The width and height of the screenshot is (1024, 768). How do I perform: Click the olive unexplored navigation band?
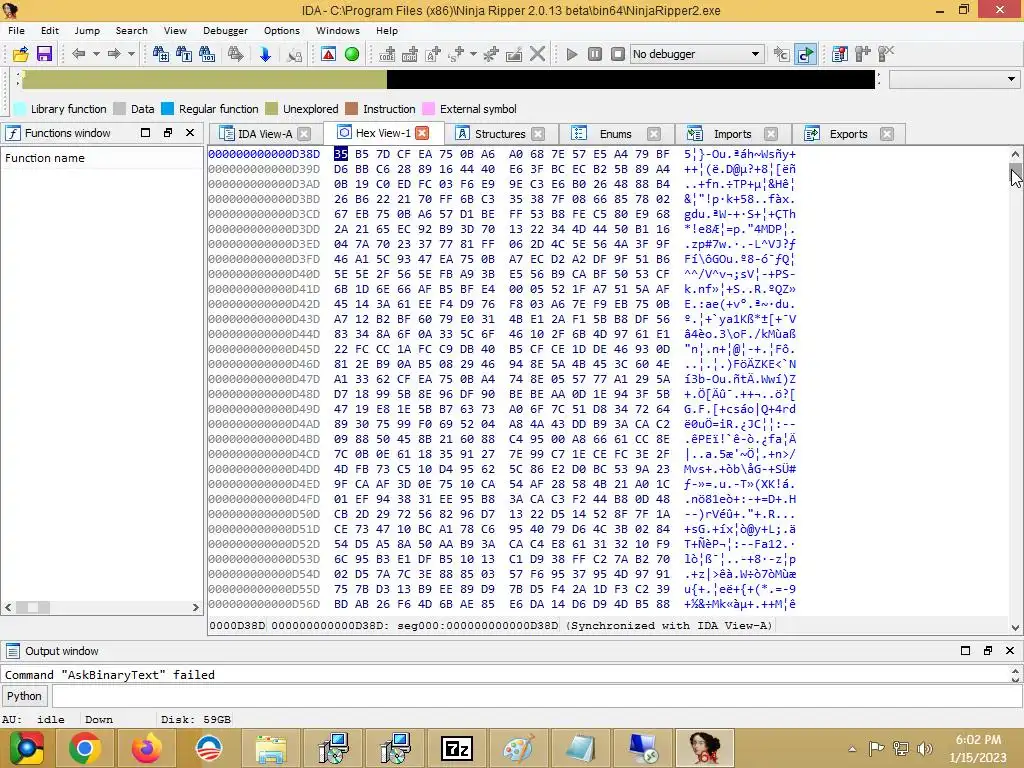pos(204,79)
